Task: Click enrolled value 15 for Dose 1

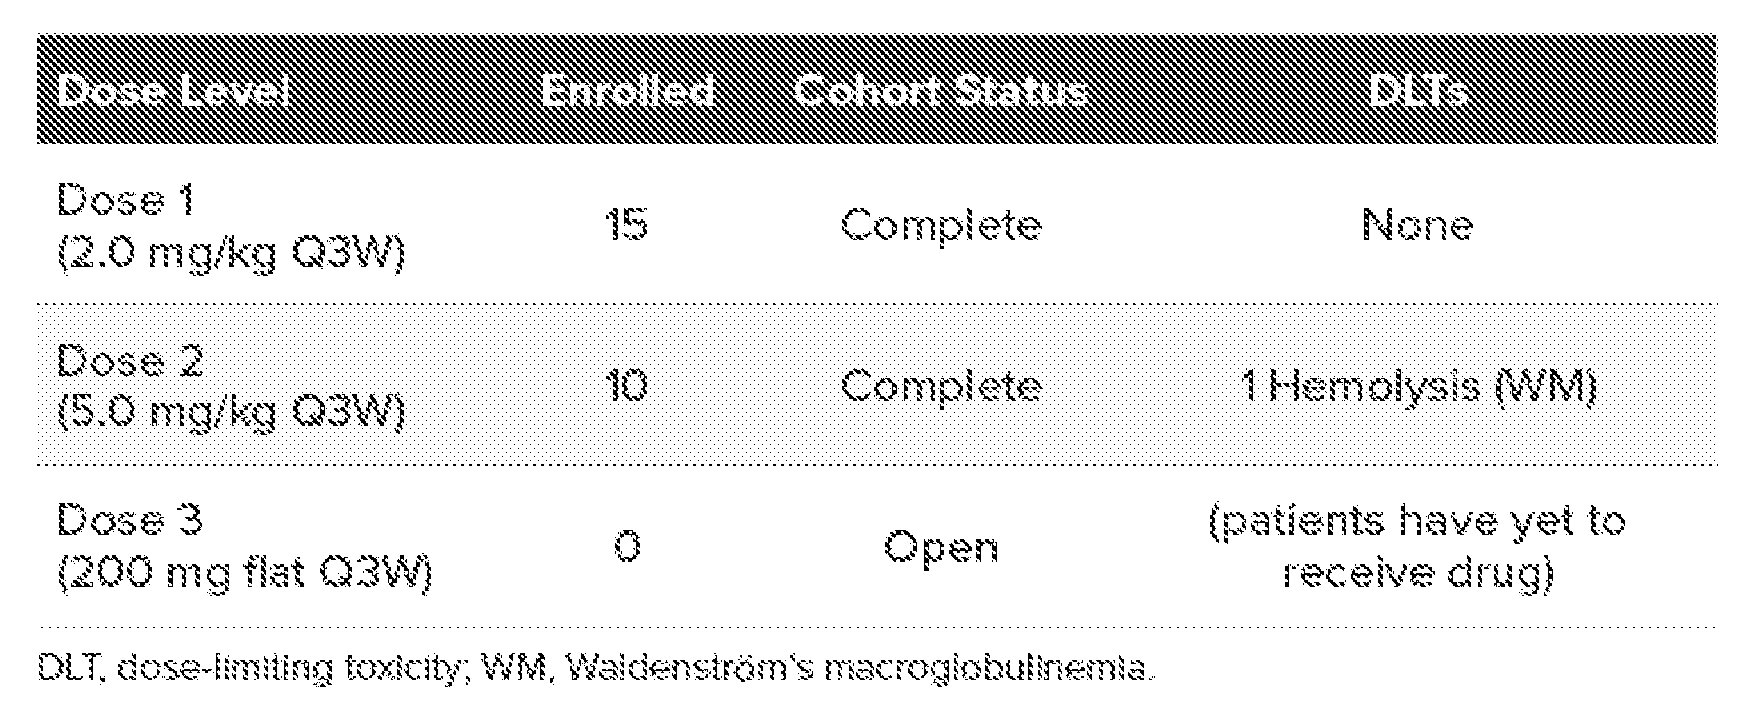Action: pos(627,225)
